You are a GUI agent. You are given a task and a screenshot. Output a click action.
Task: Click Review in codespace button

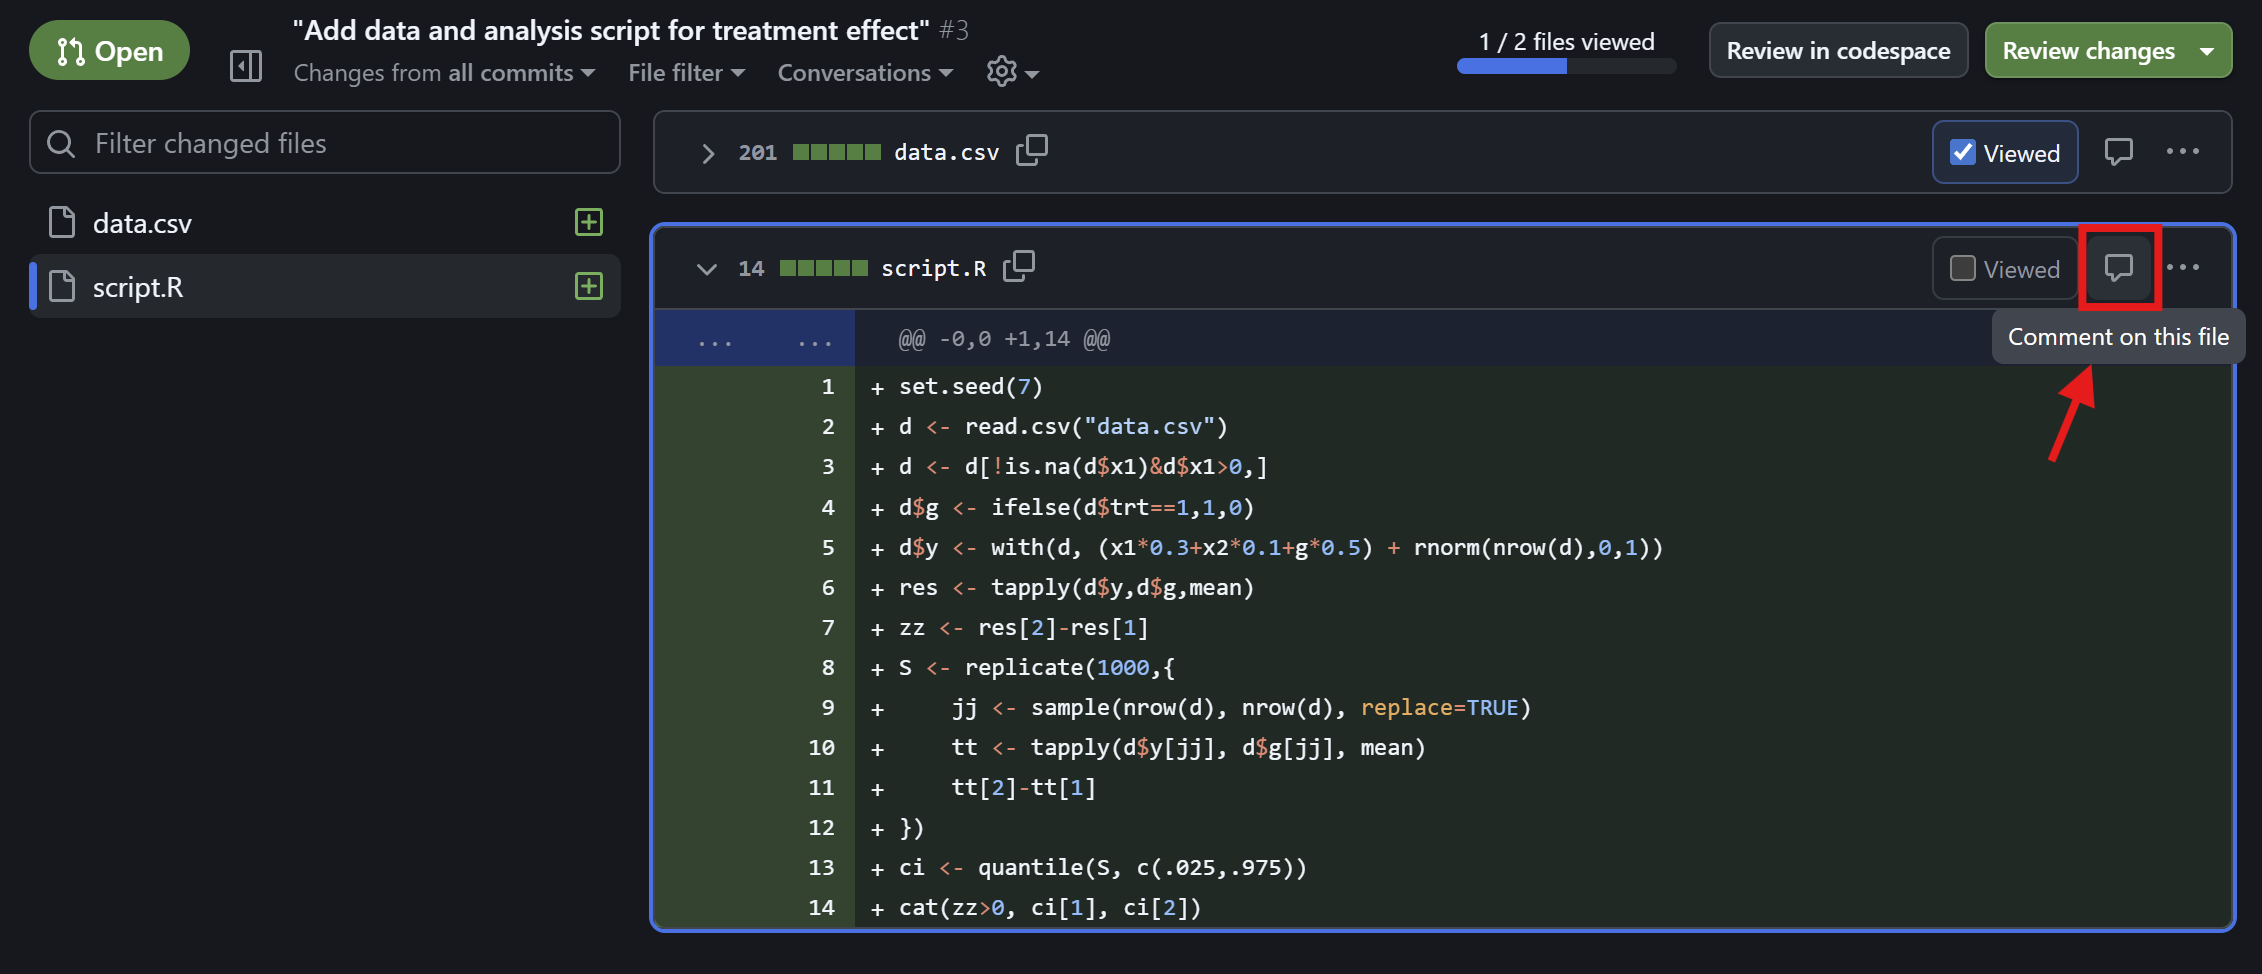pos(1837,51)
